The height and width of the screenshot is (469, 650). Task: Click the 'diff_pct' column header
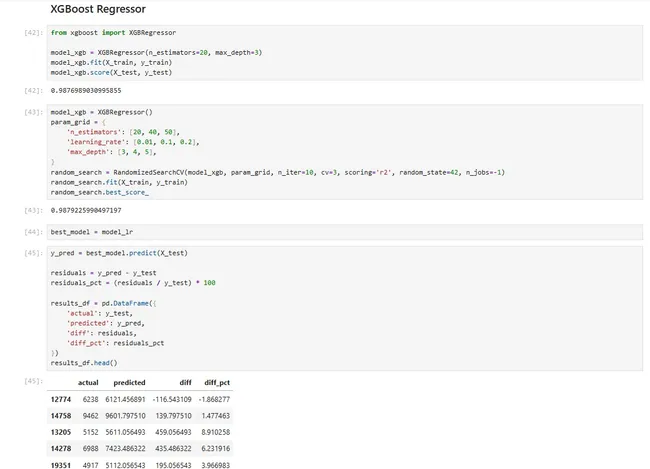(x=217, y=383)
